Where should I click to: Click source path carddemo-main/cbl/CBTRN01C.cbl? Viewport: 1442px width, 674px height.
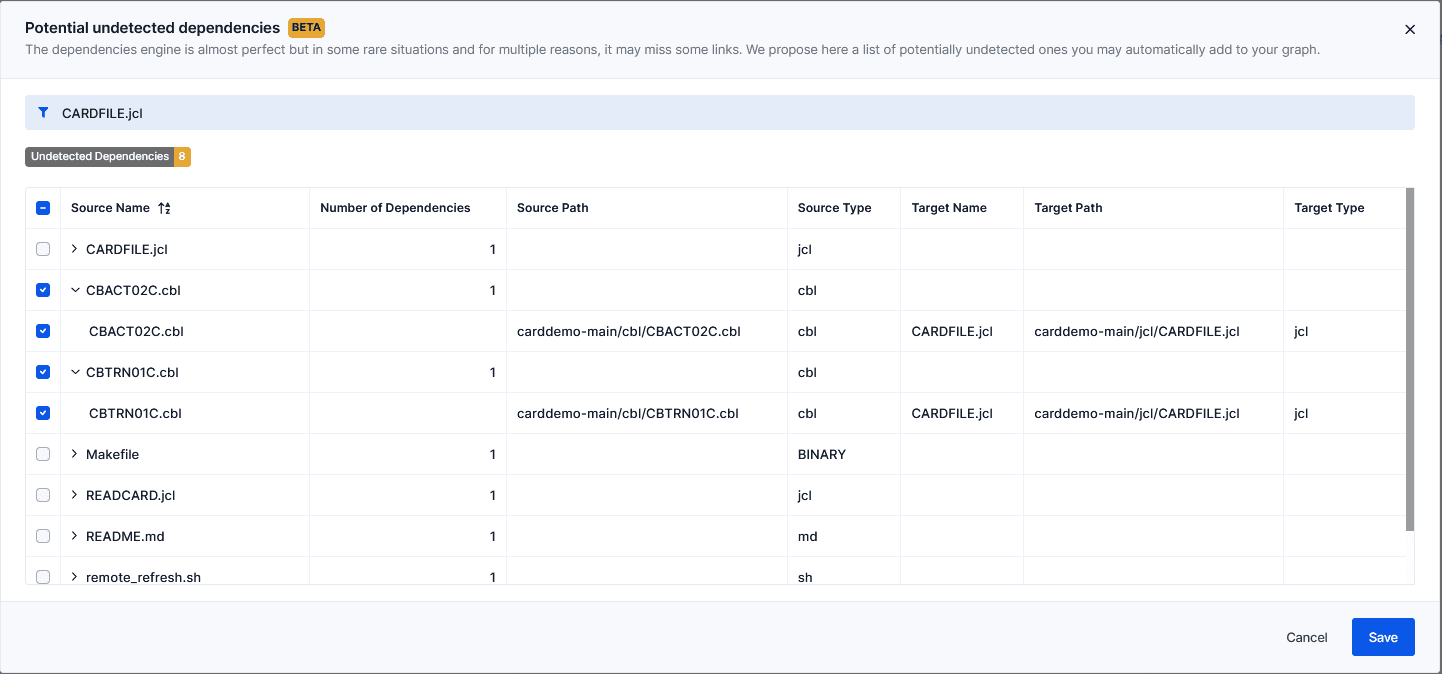click(628, 413)
